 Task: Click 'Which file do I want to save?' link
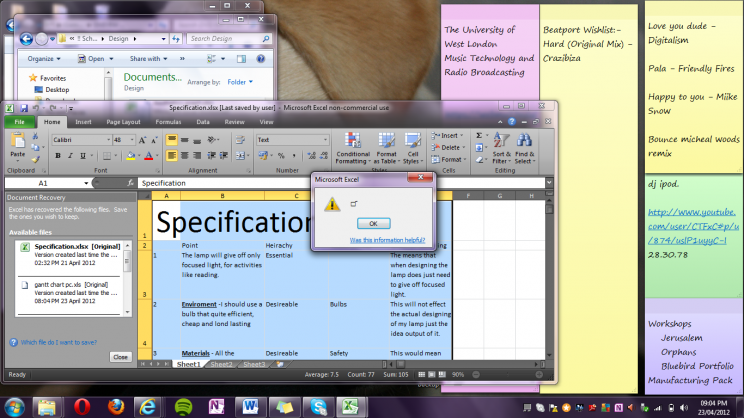coord(59,342)
